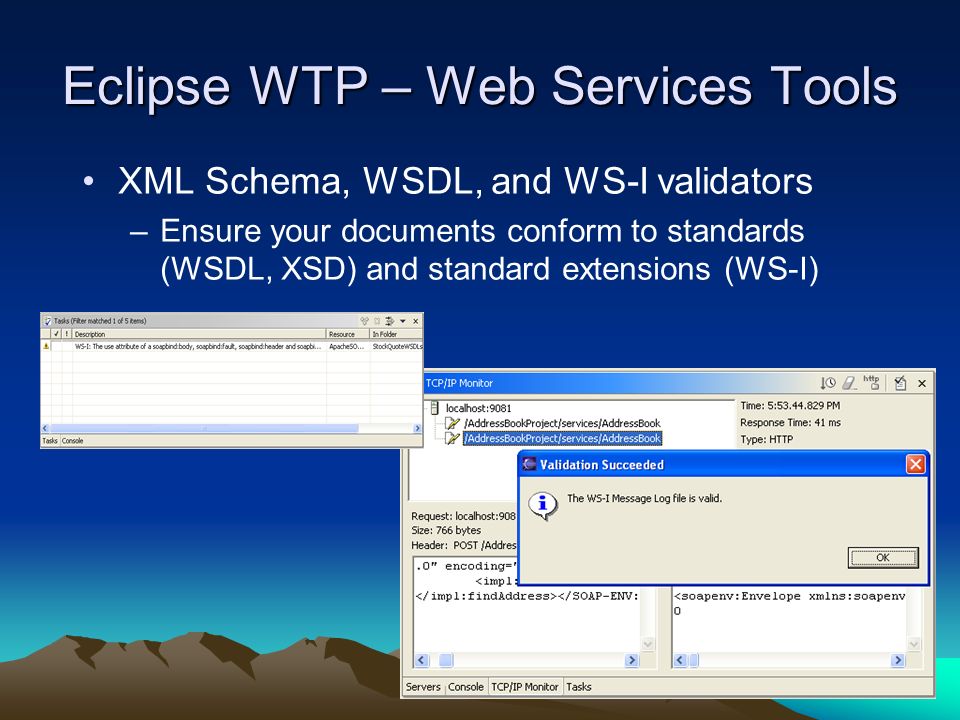
Task: Switch to the TCP/IP Monitor tab
Action: coord(525,687)
